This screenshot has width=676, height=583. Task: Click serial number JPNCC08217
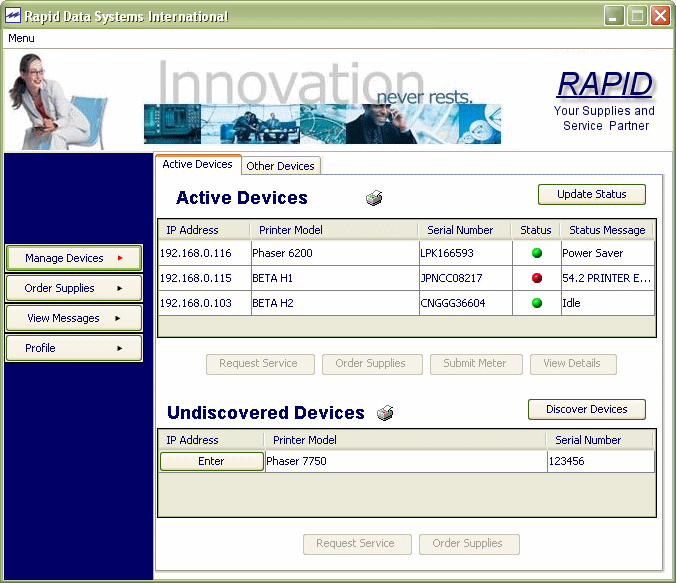(466, 278)
